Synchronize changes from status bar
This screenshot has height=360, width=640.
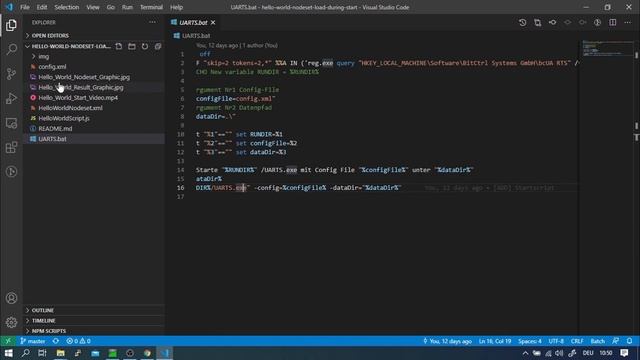(56, 341)
